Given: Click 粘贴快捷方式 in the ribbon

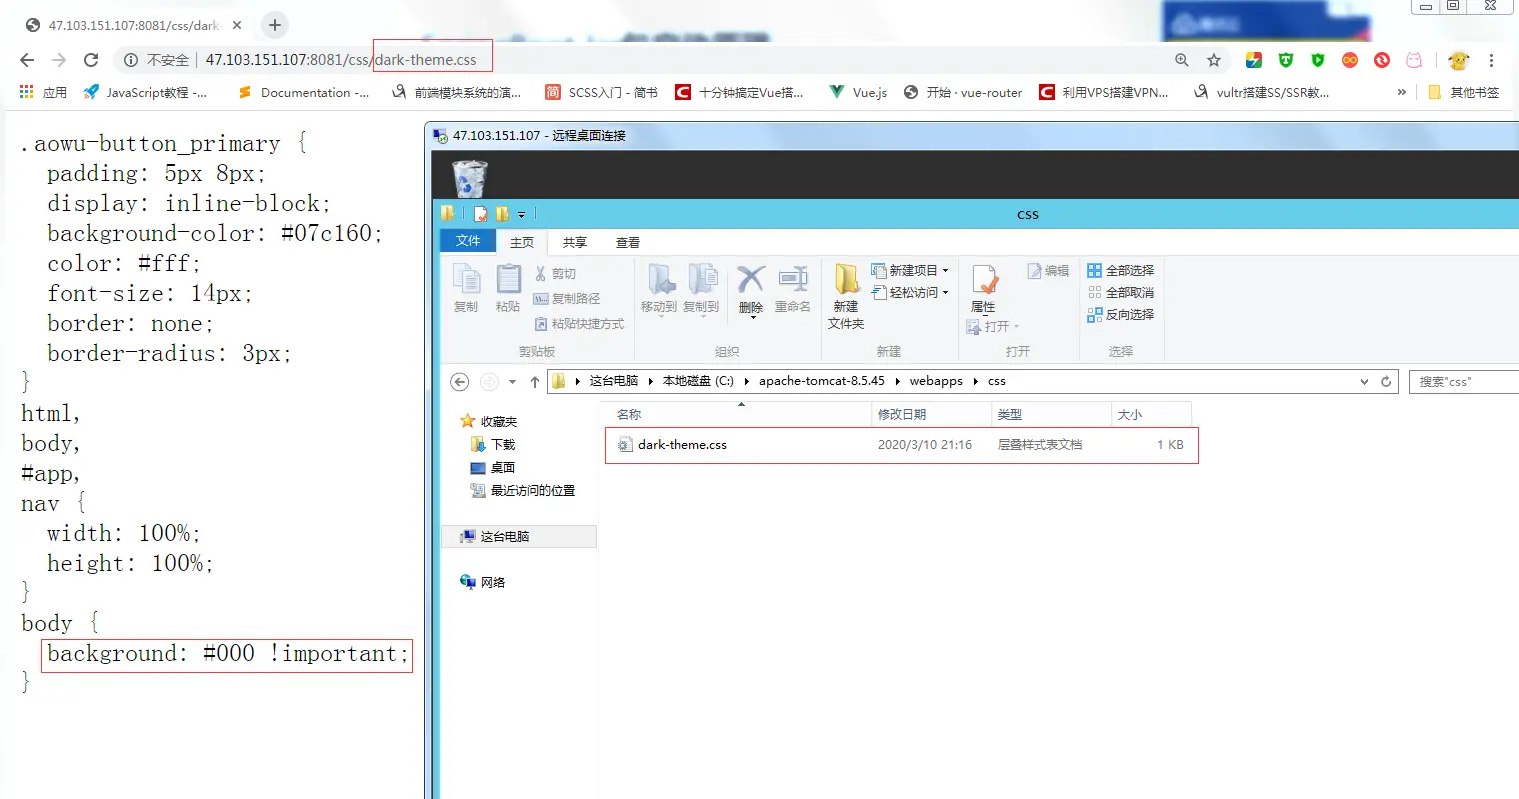Looking at the screenshot, I should [x=579, y=323].
